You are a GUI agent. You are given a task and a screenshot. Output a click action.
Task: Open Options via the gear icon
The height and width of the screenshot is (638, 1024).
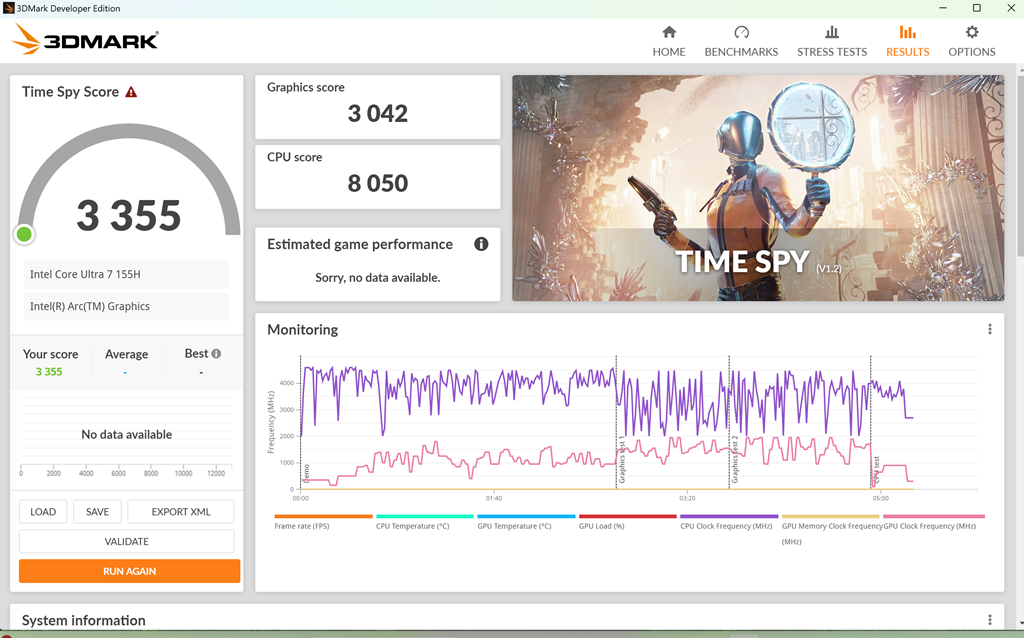[x=971, y=33]
